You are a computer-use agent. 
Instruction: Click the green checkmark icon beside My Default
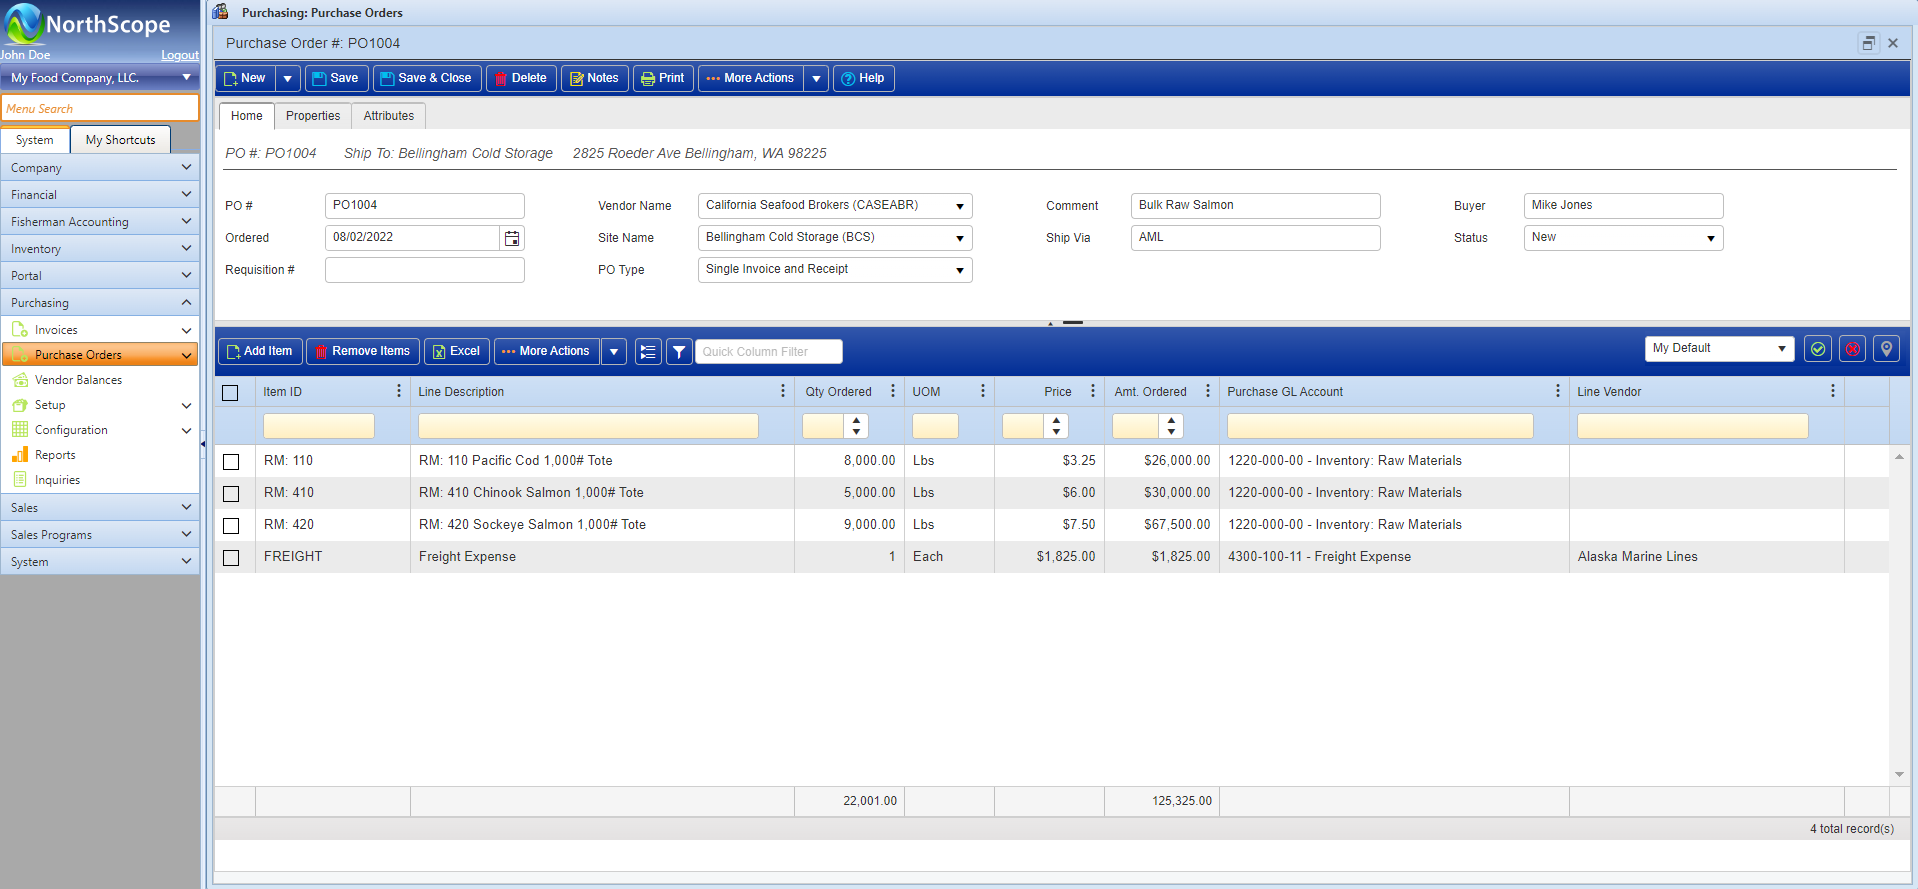pyautogui.click(x=1818, y=349)
